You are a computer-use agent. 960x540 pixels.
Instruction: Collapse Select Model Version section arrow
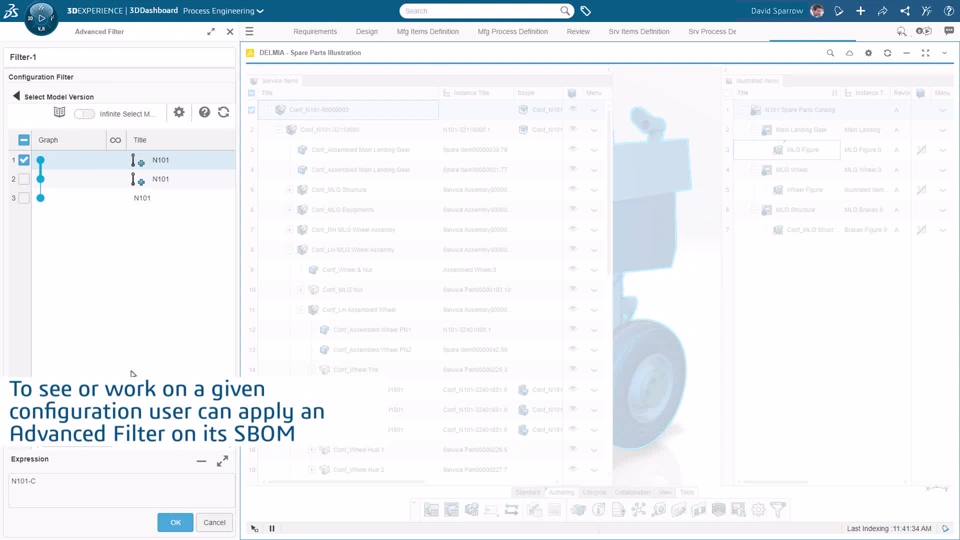tap(17, 96)
